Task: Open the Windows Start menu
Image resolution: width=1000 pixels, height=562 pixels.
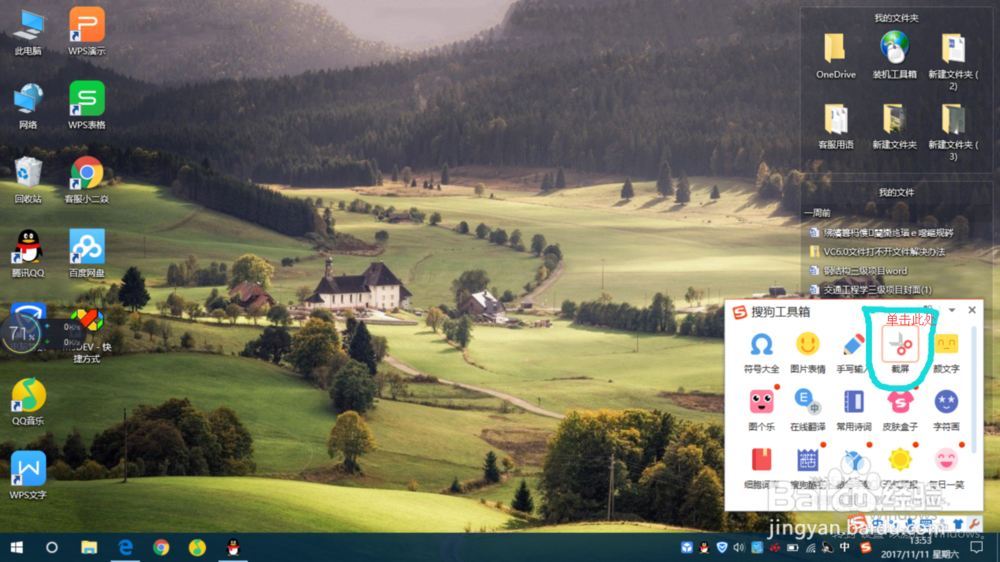Action: [17, 547]
